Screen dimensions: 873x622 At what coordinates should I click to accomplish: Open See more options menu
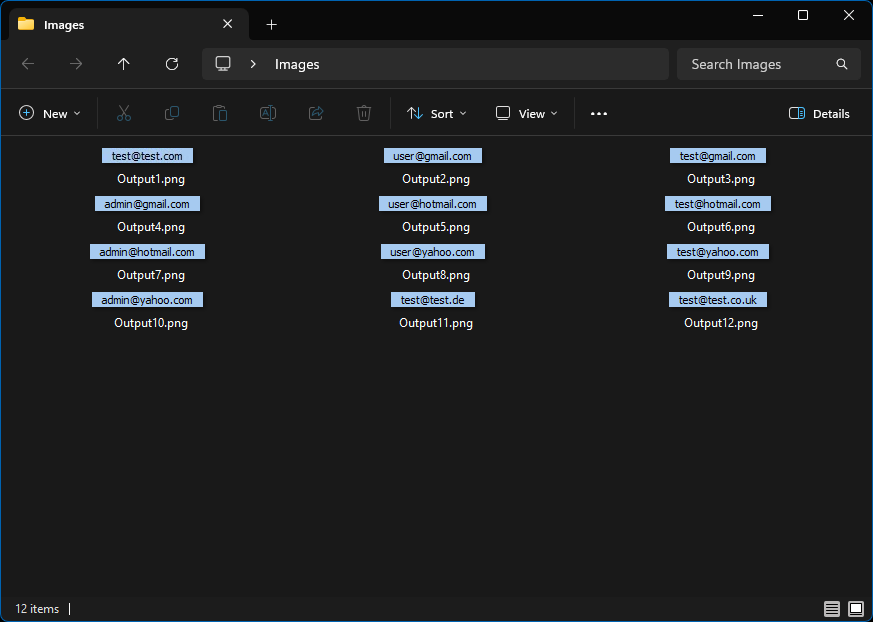[x=599, y=114]
